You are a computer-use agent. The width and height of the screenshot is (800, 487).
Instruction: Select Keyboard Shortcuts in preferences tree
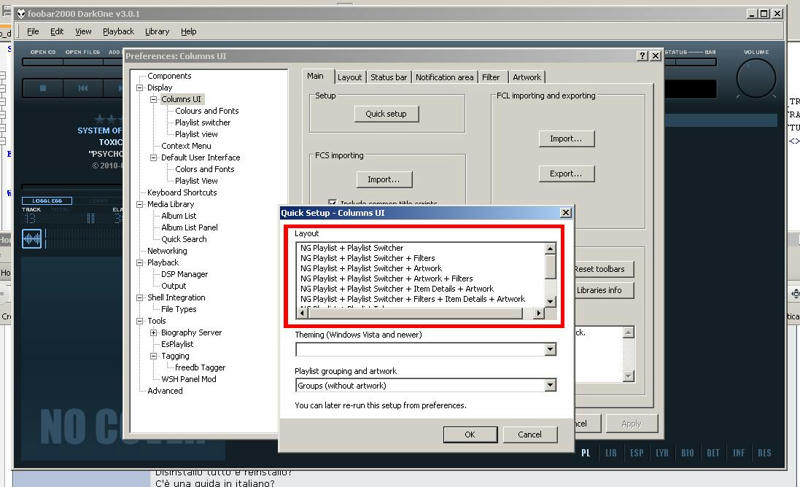tap(181, 192)
